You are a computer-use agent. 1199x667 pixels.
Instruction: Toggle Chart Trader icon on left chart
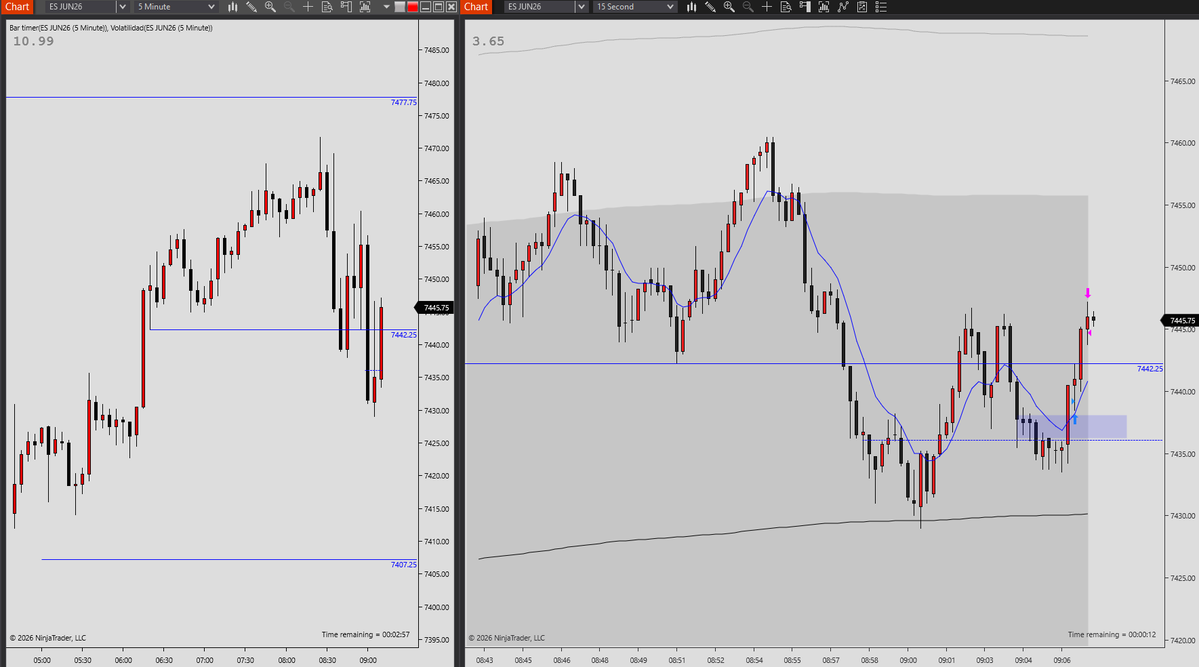coord(346,7)
